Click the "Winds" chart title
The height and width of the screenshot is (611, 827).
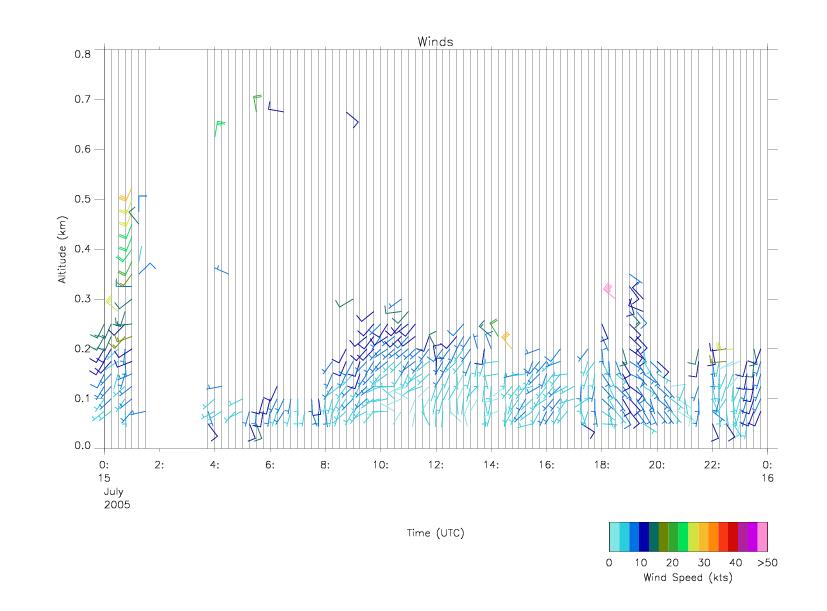pos(435,42)
